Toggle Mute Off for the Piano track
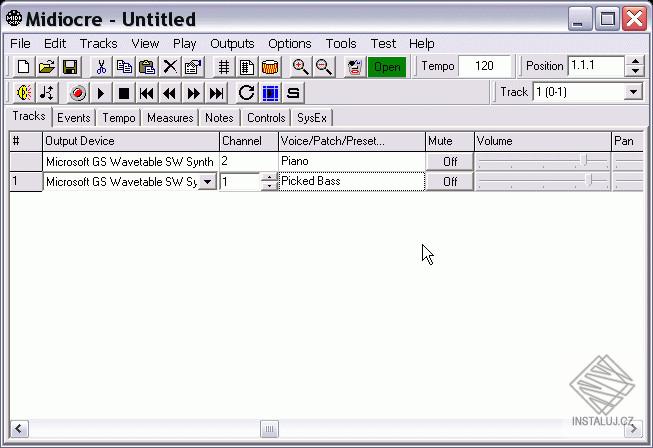Viewport: 653px width, 448px height. click(450, 162)
